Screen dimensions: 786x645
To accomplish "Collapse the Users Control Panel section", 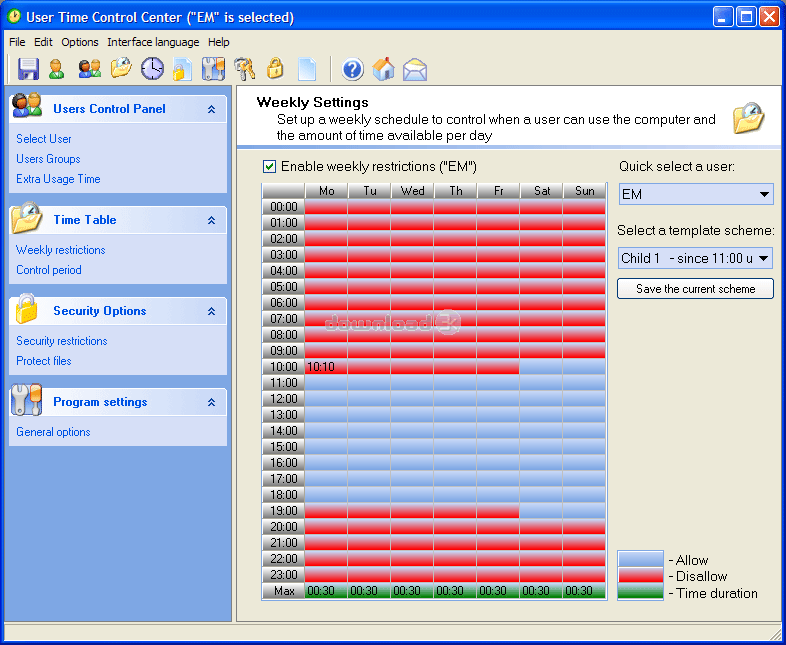I will [x=212, y=109].
